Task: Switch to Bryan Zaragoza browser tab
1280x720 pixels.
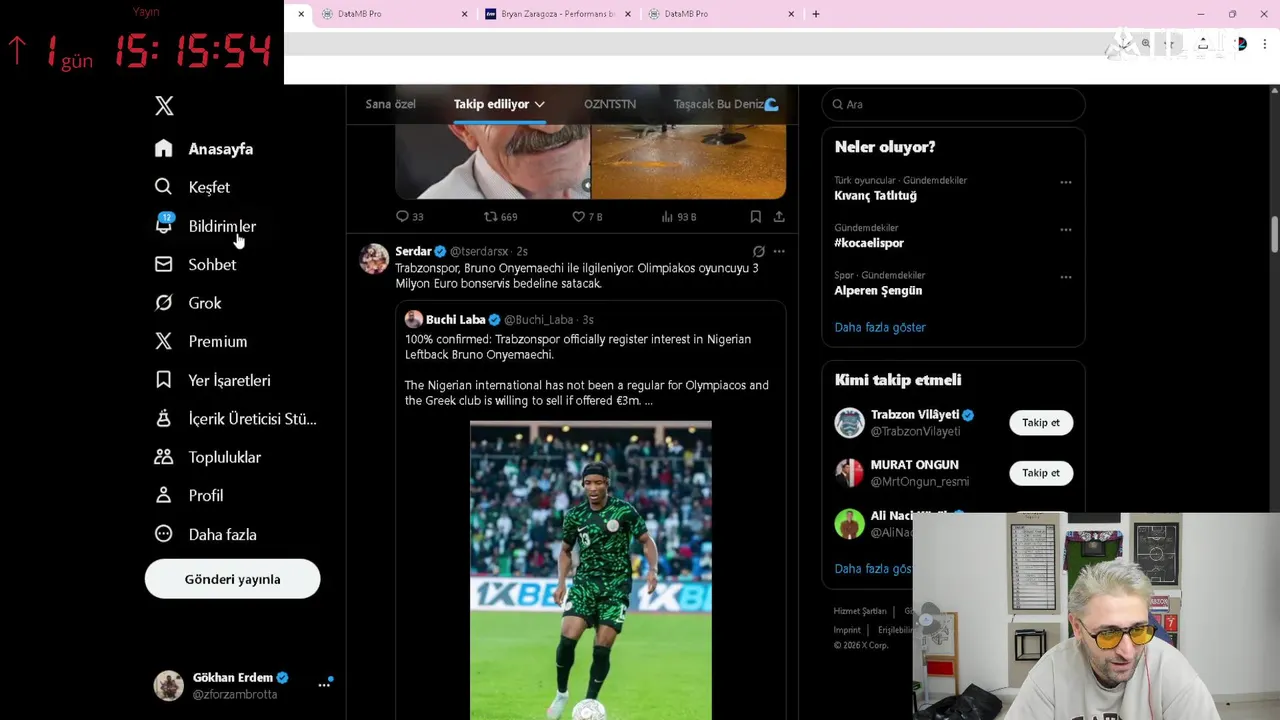Action: (557, 14)
